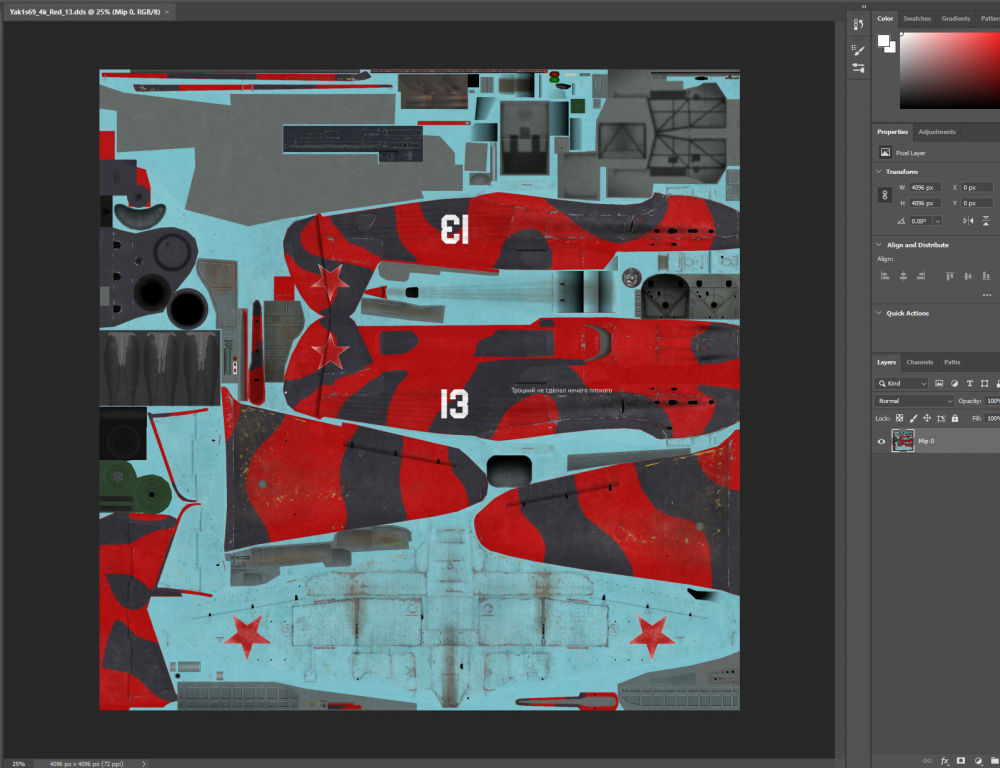Create a new layer group folder
Screen dimensions: 1000x768
(x=993, y=761)
